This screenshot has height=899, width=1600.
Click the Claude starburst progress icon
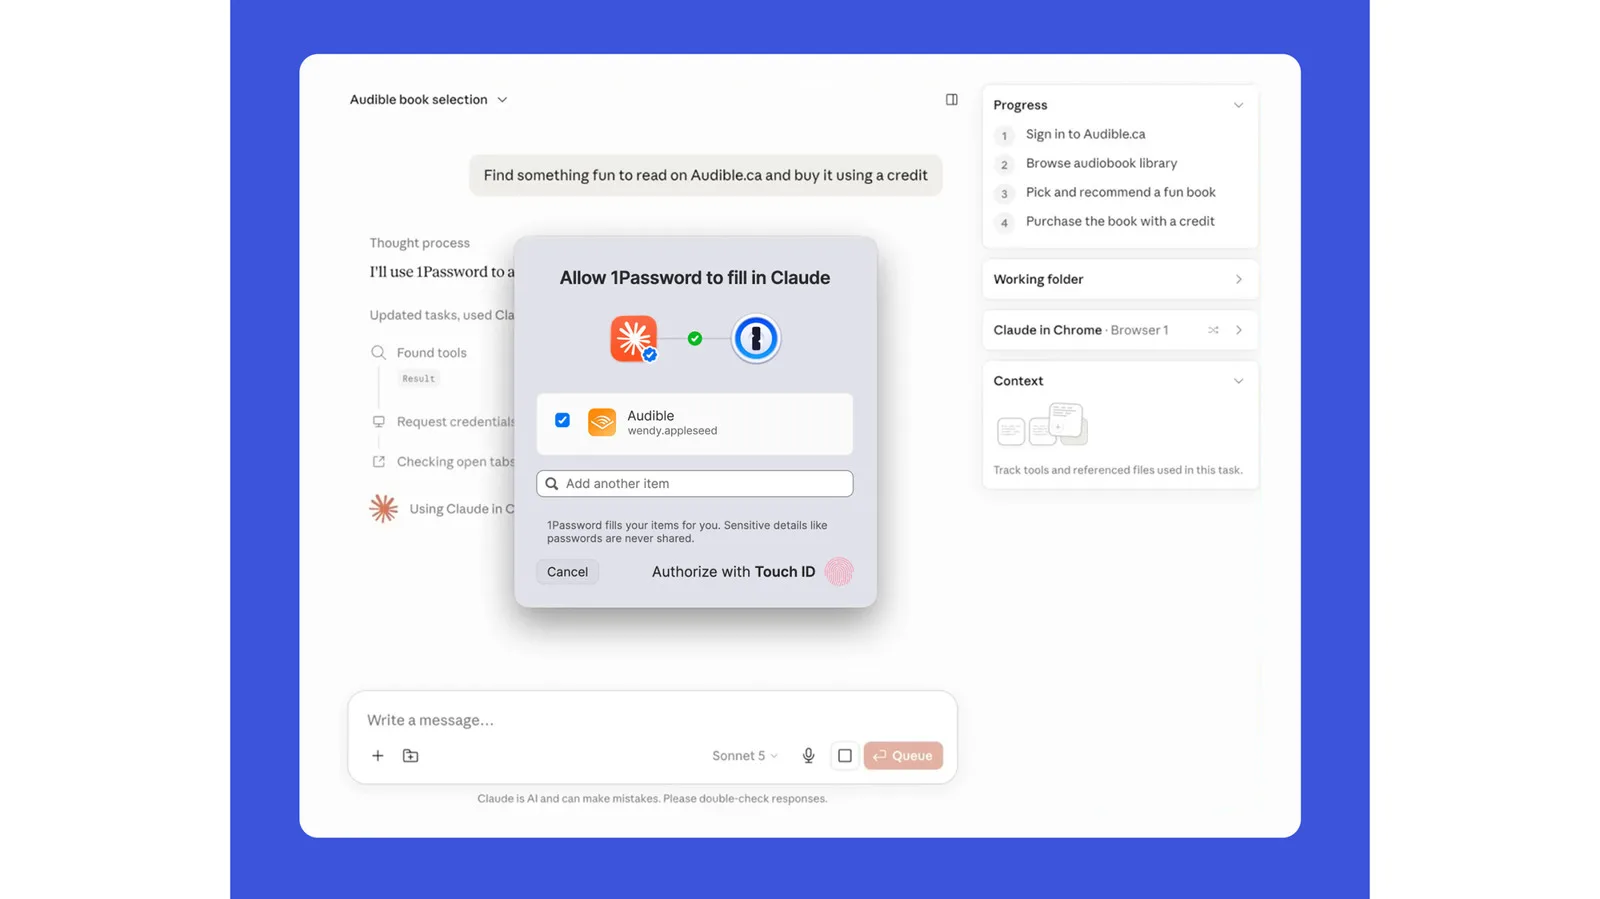(383, 509)
